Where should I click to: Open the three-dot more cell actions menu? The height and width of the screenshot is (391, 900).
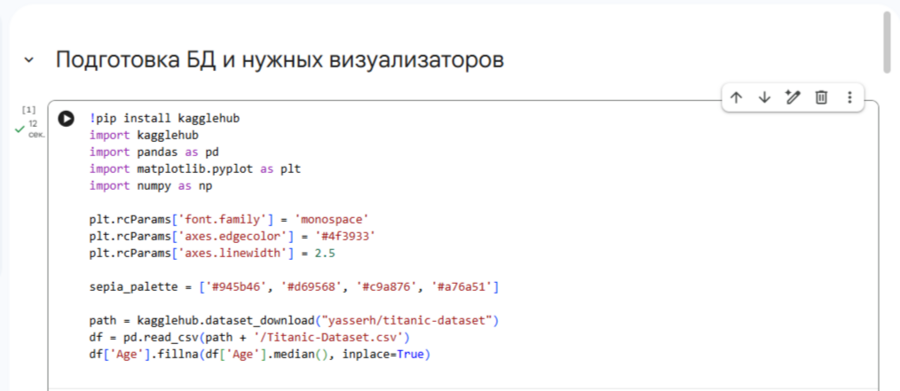click(849, 98)
